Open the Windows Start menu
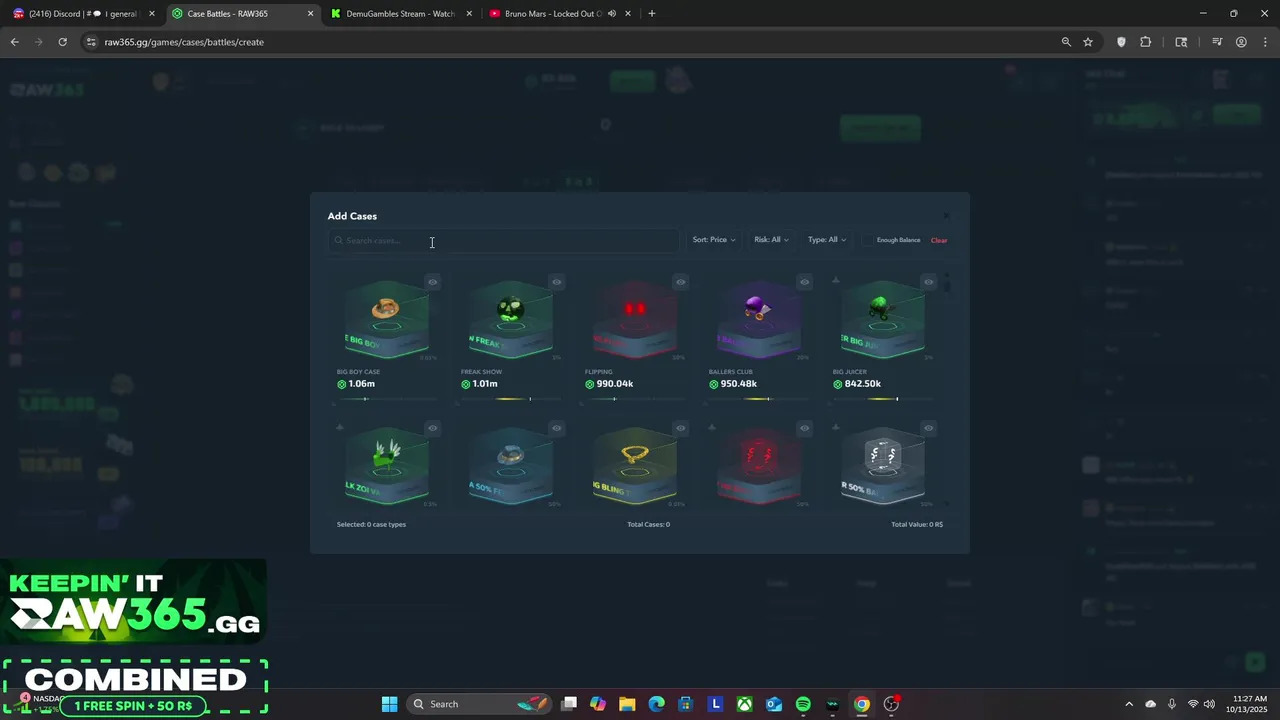The height and width of the screenshot is (720, 1280). [390, 704]
